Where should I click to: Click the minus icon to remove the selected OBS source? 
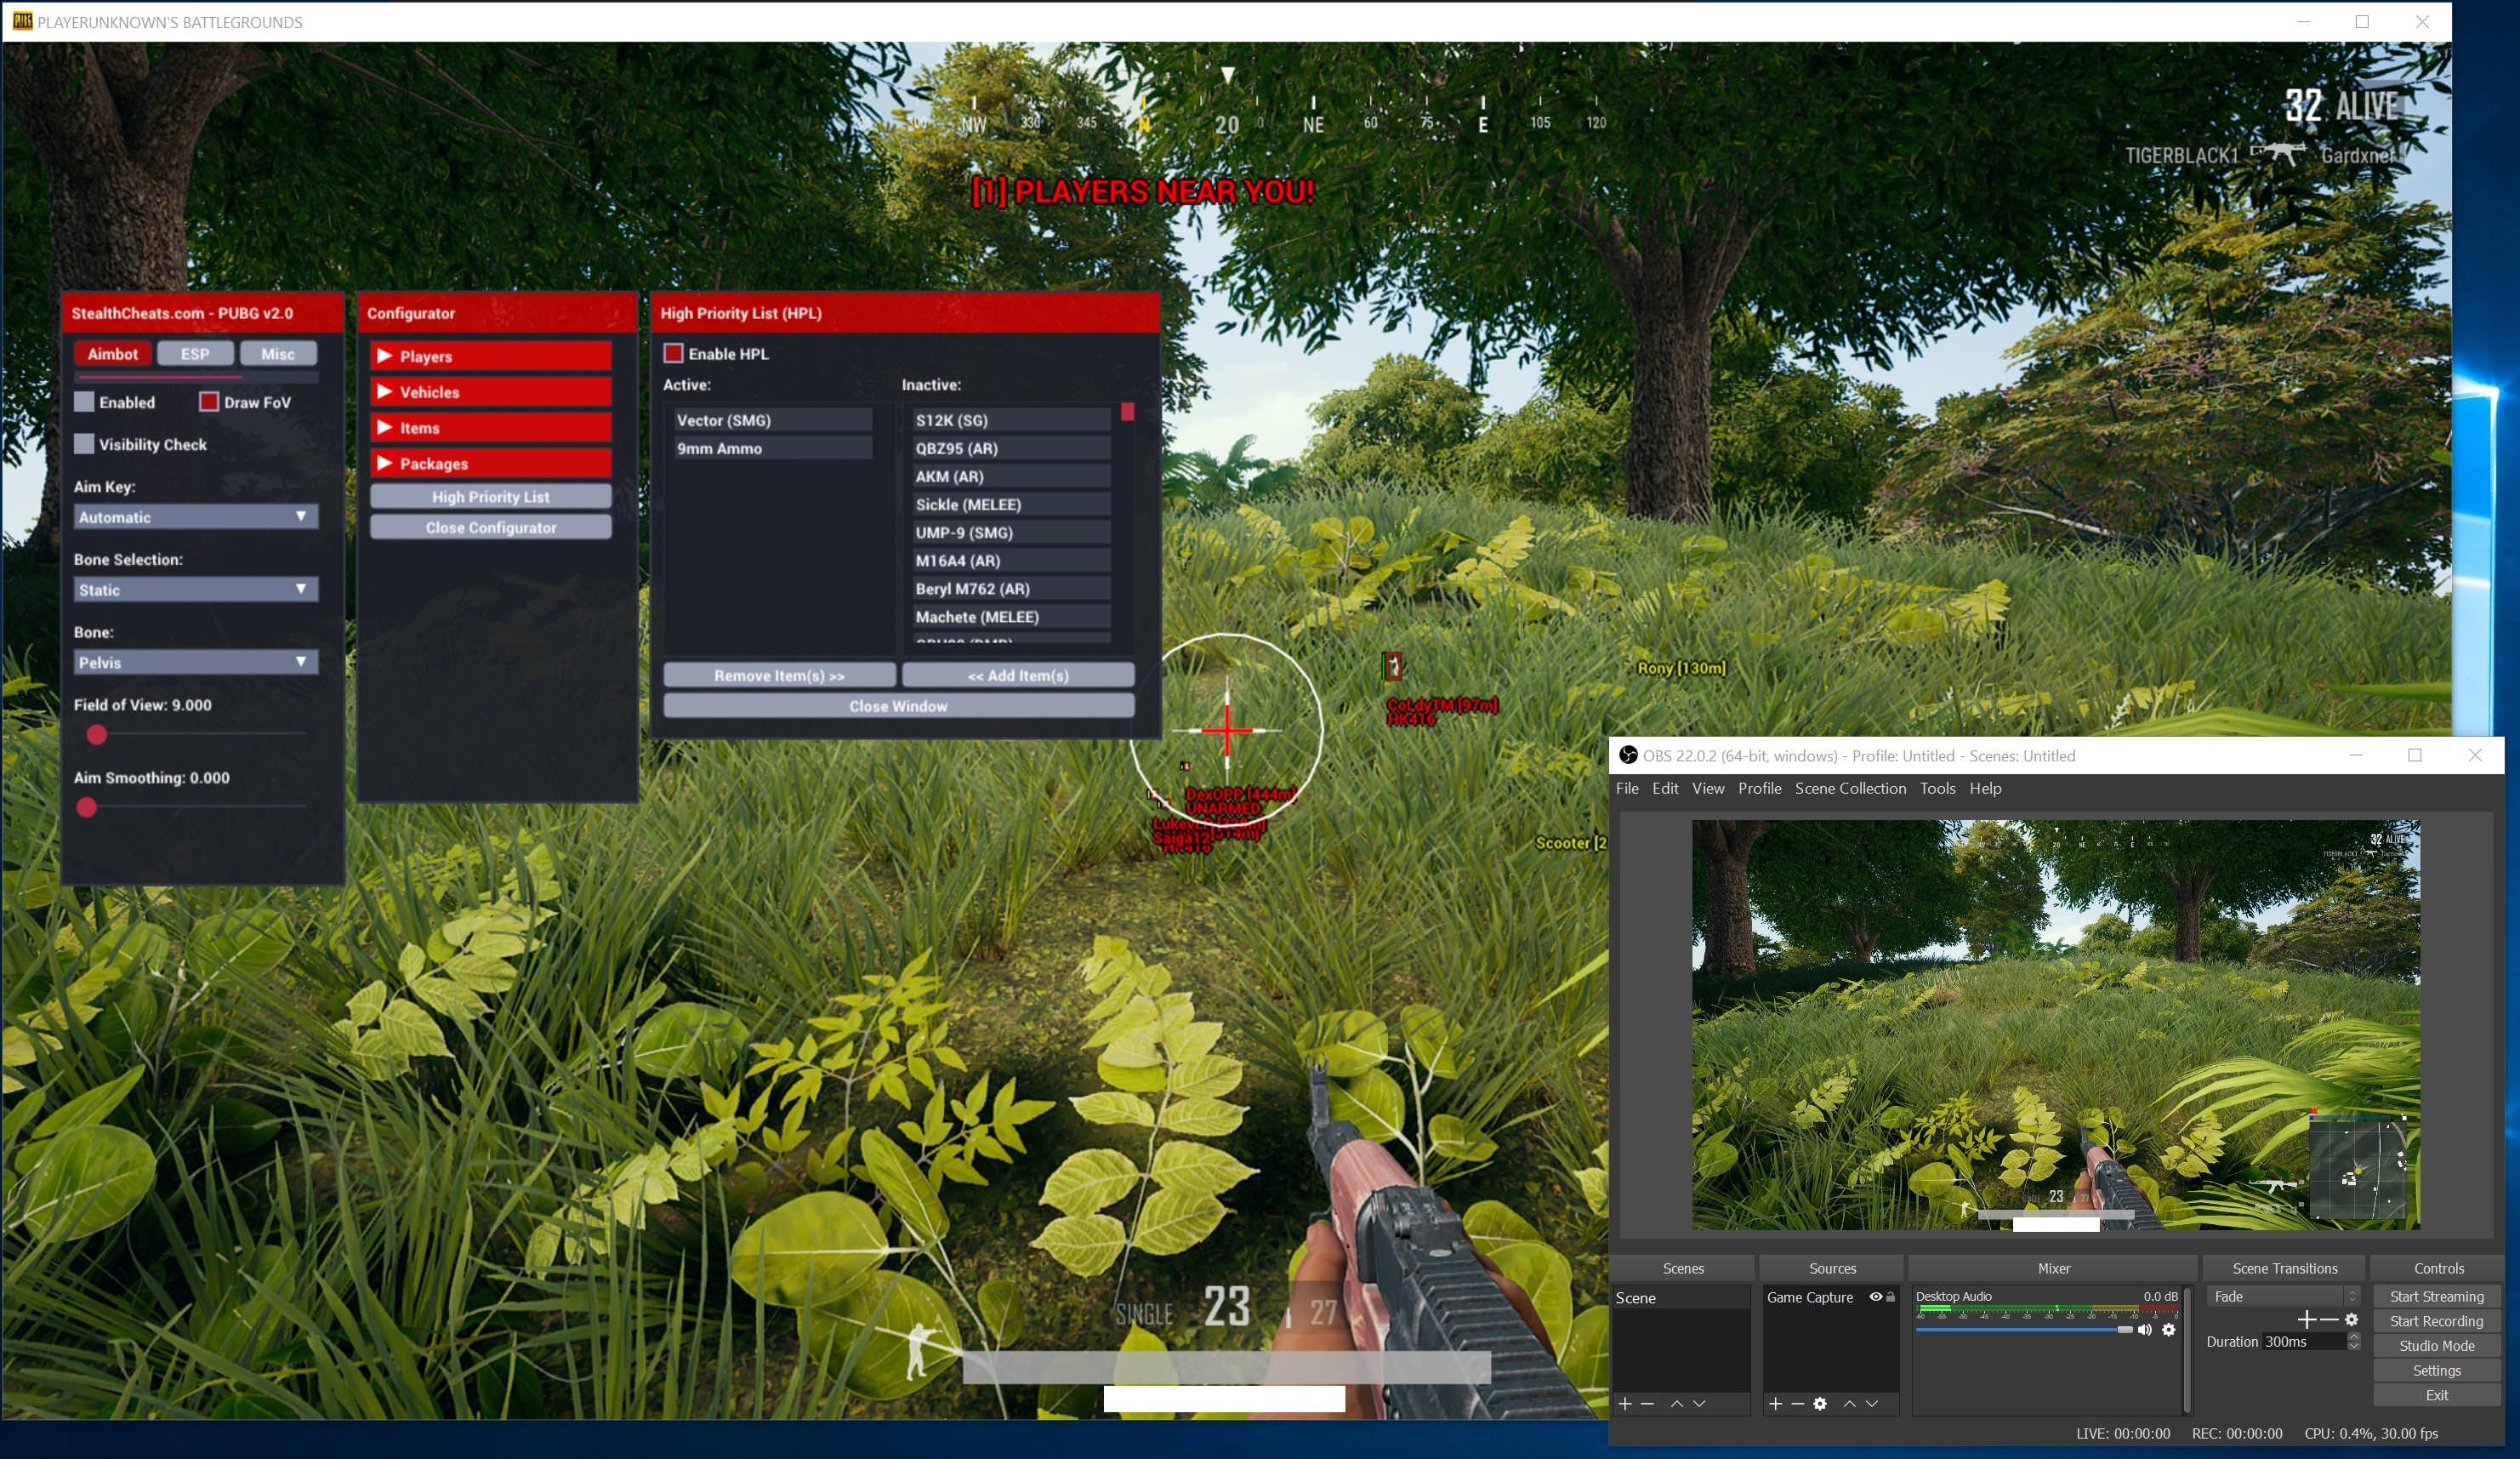[1797, 1404]
